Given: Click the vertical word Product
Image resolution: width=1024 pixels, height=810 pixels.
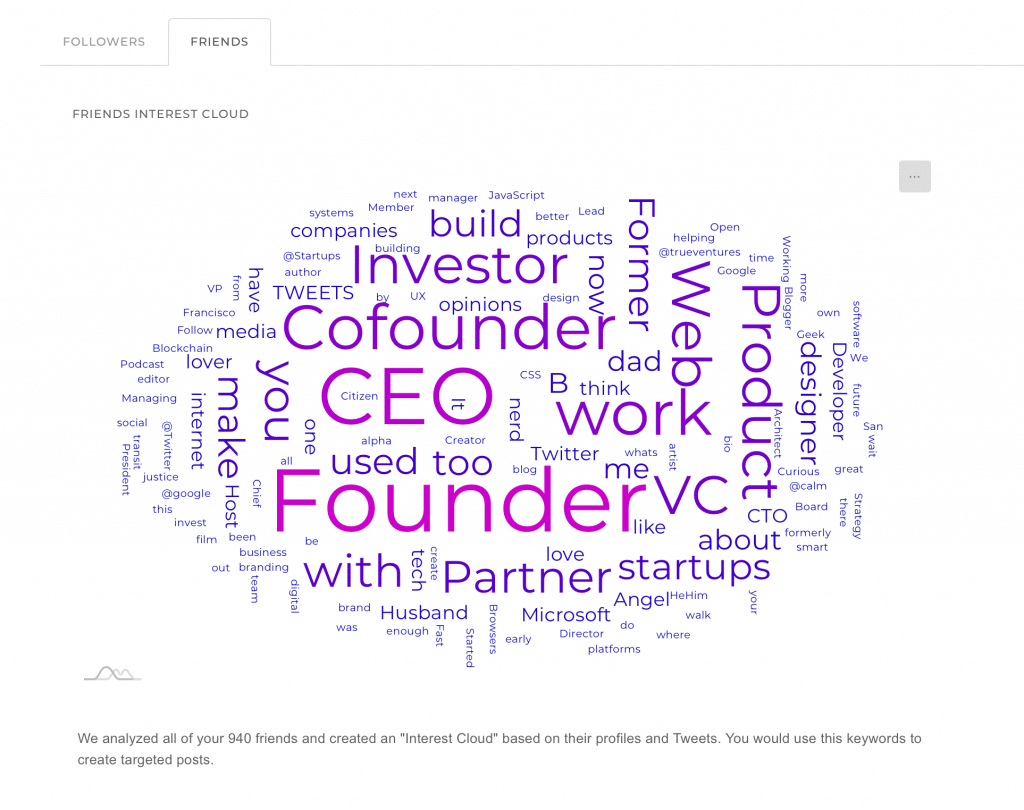Looking at the screenshot, I should [x=760, y=393].
